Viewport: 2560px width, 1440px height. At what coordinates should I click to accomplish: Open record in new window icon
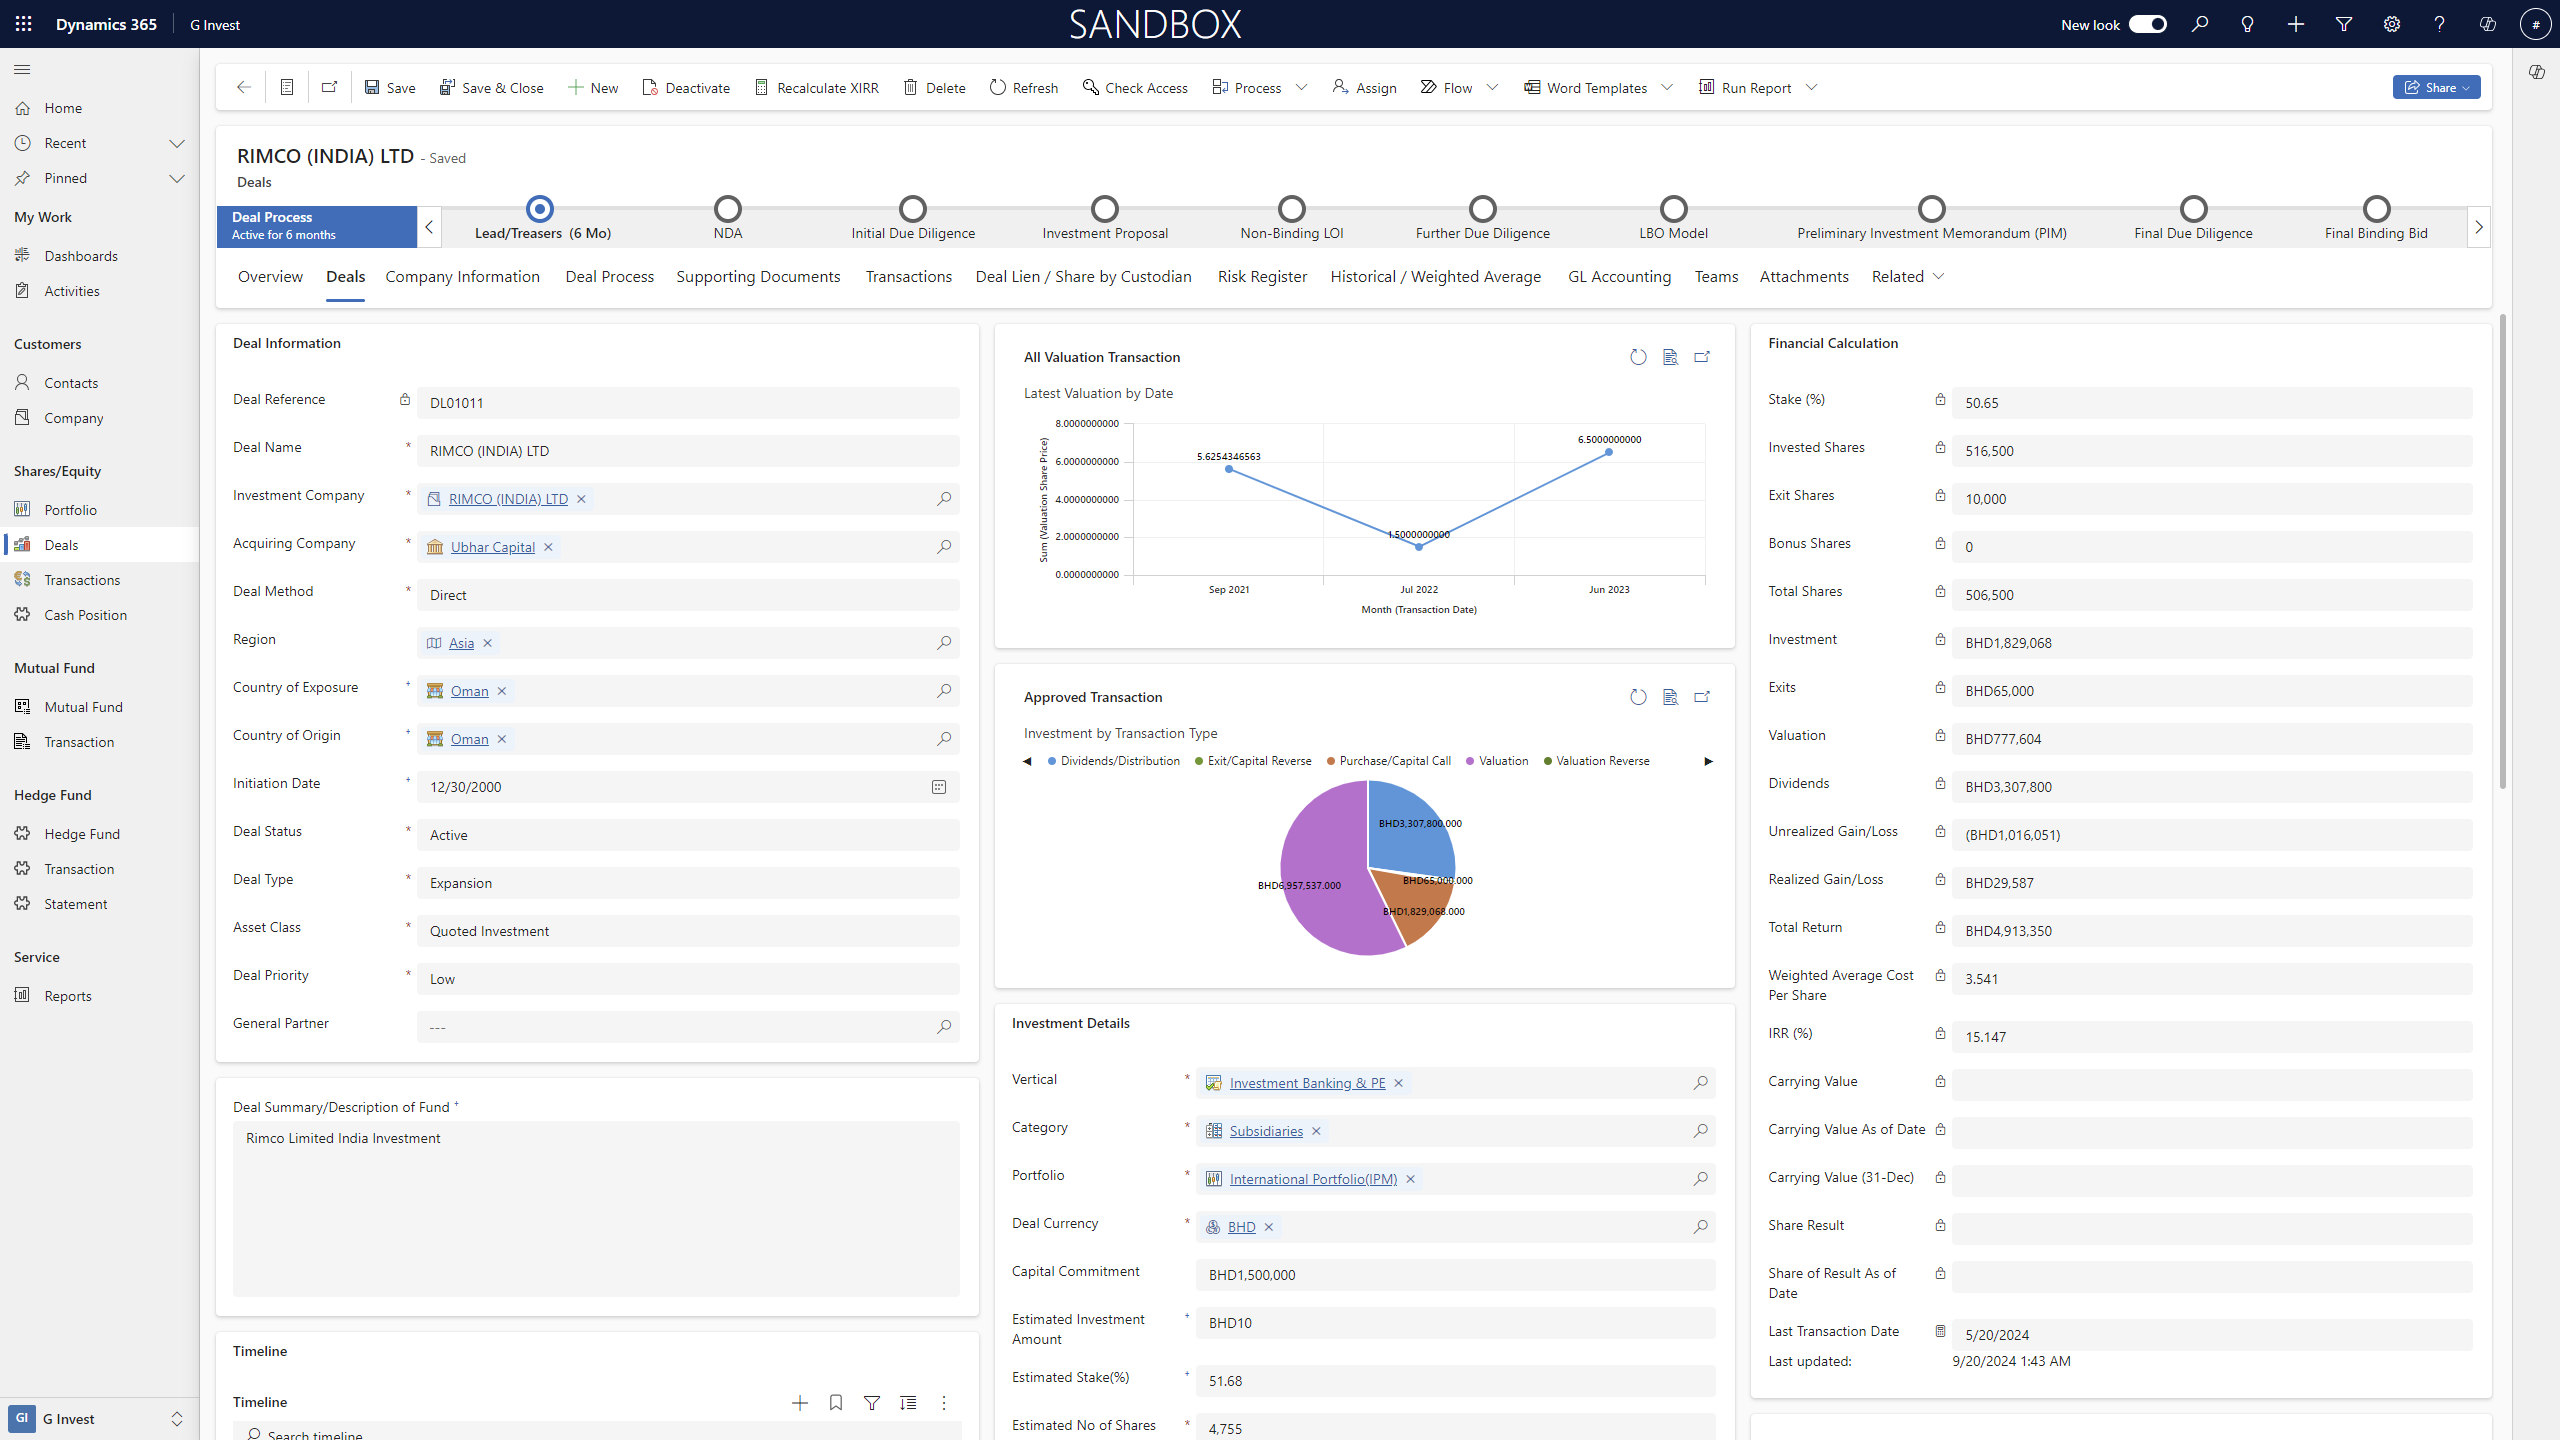point(329,88)
